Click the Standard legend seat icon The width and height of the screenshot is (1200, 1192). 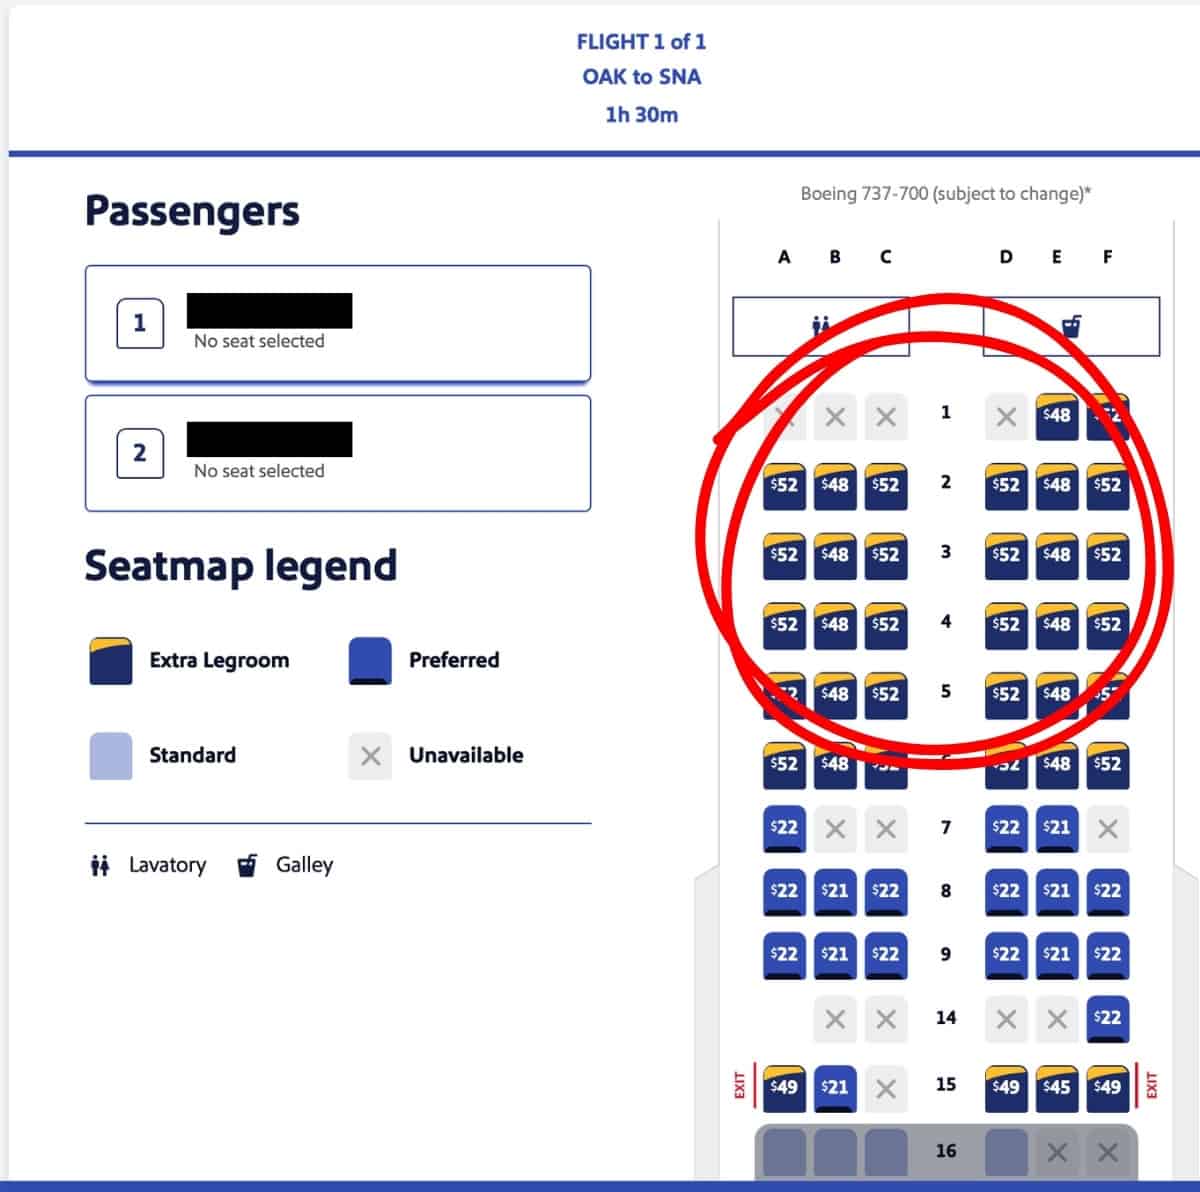(110, 756)
